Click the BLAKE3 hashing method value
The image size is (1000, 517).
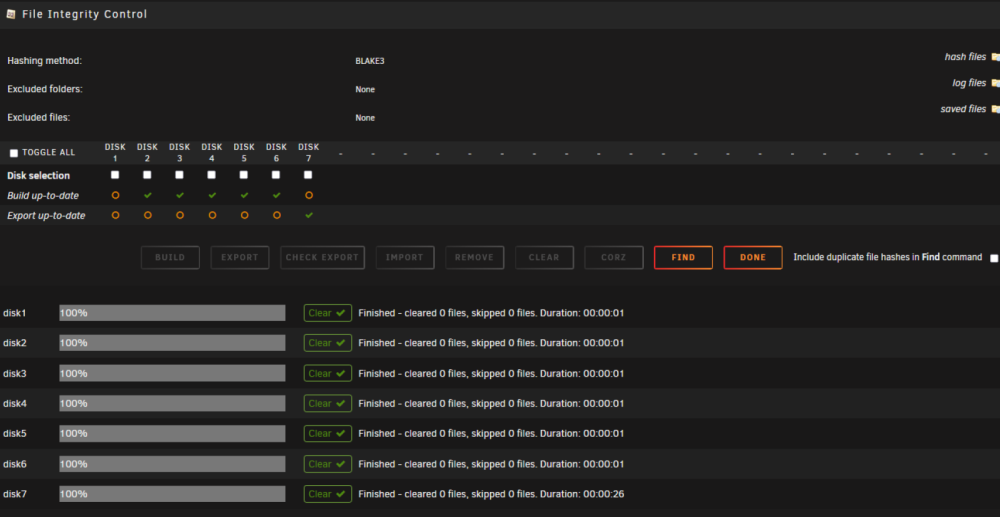[370, 61]
